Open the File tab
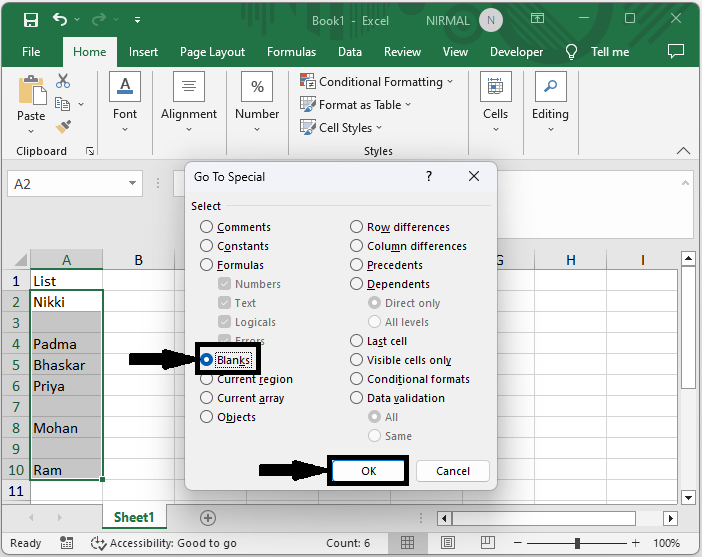 31,52
